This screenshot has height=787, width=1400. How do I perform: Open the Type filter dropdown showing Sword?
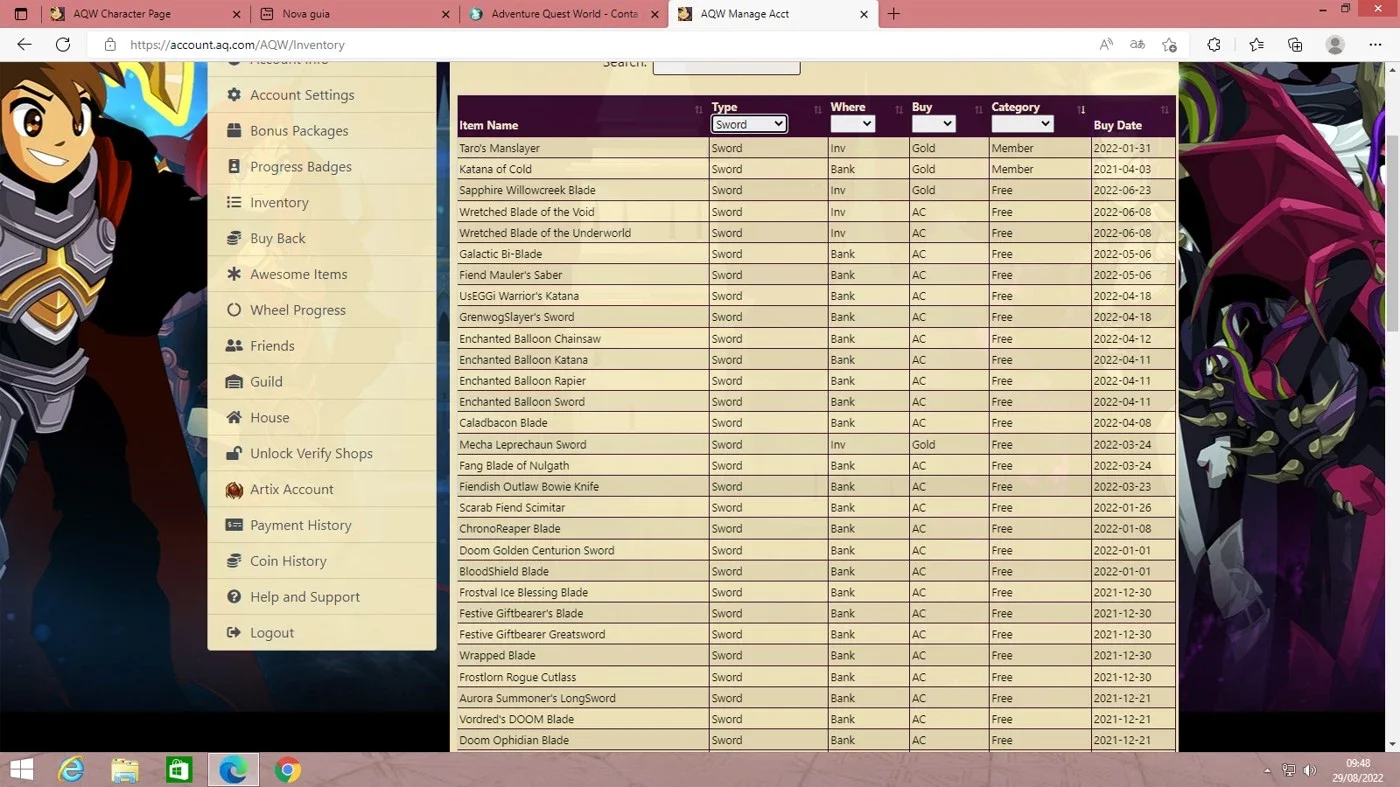click(749, 124)
